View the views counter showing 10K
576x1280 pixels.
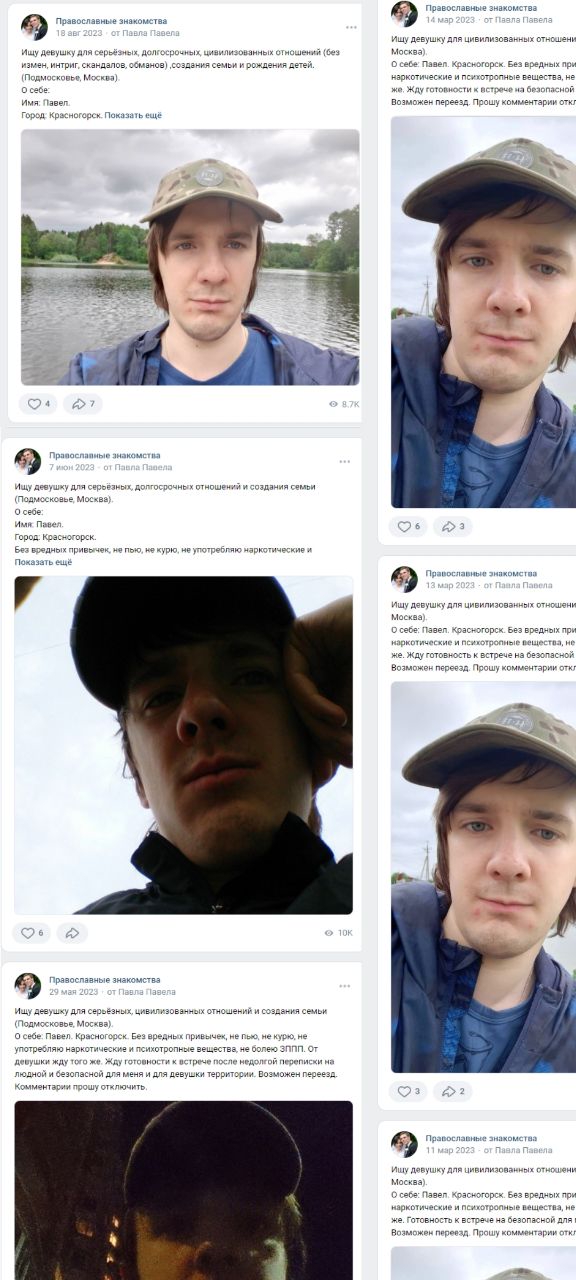click(x=338, y=933)
